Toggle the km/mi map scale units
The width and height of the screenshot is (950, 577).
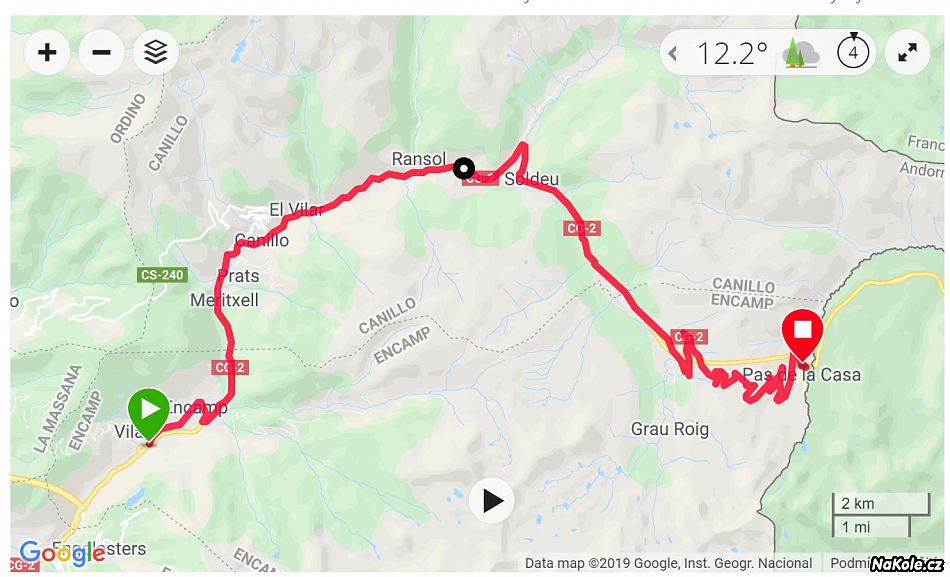tap(881, 515)
